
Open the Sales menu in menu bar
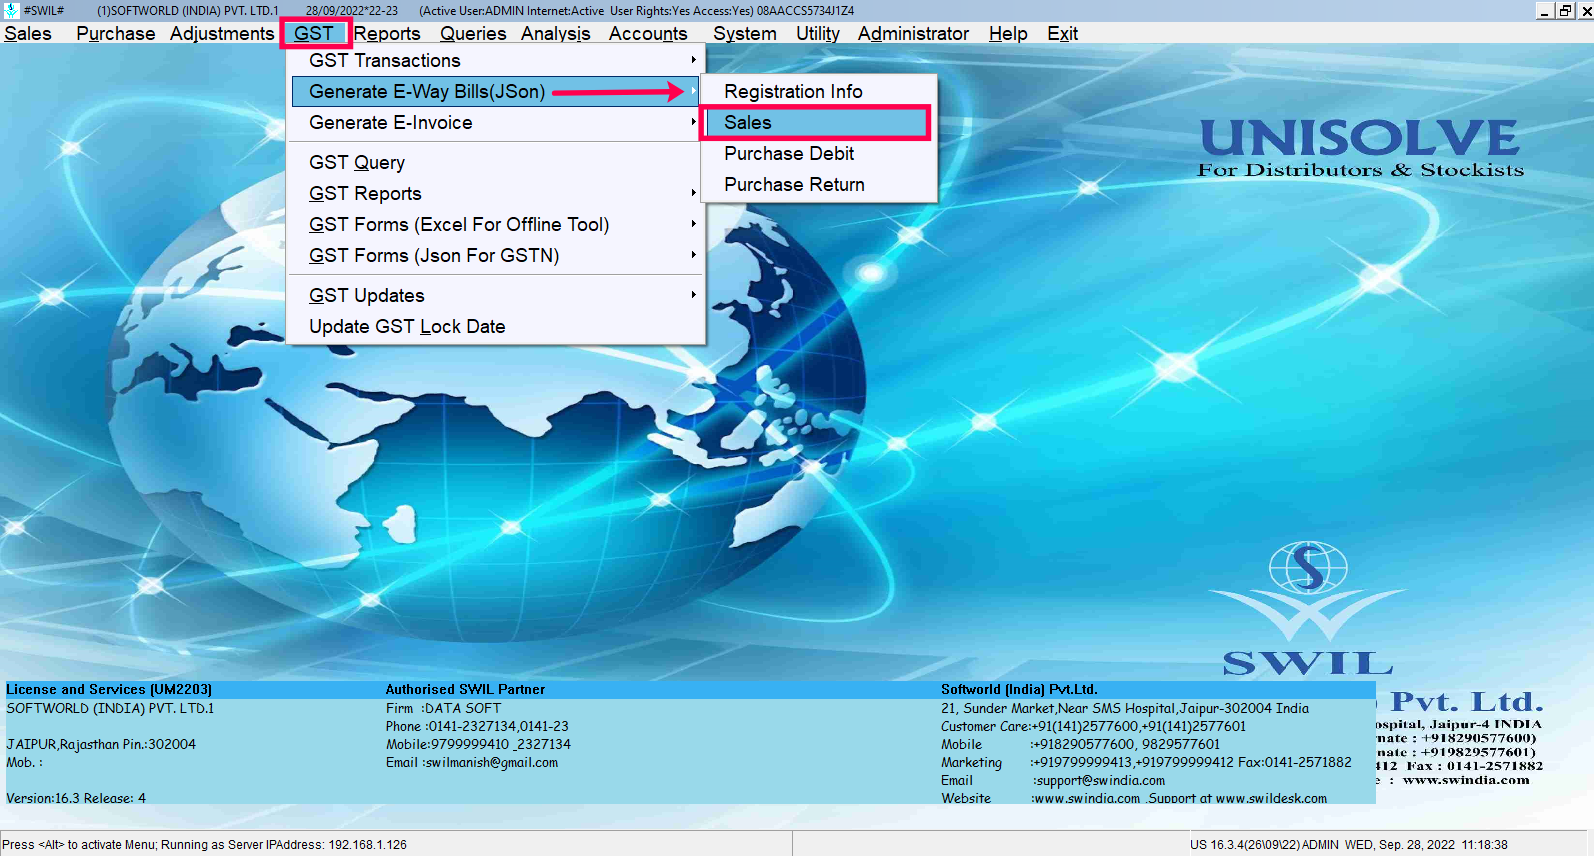pos(28,34)
